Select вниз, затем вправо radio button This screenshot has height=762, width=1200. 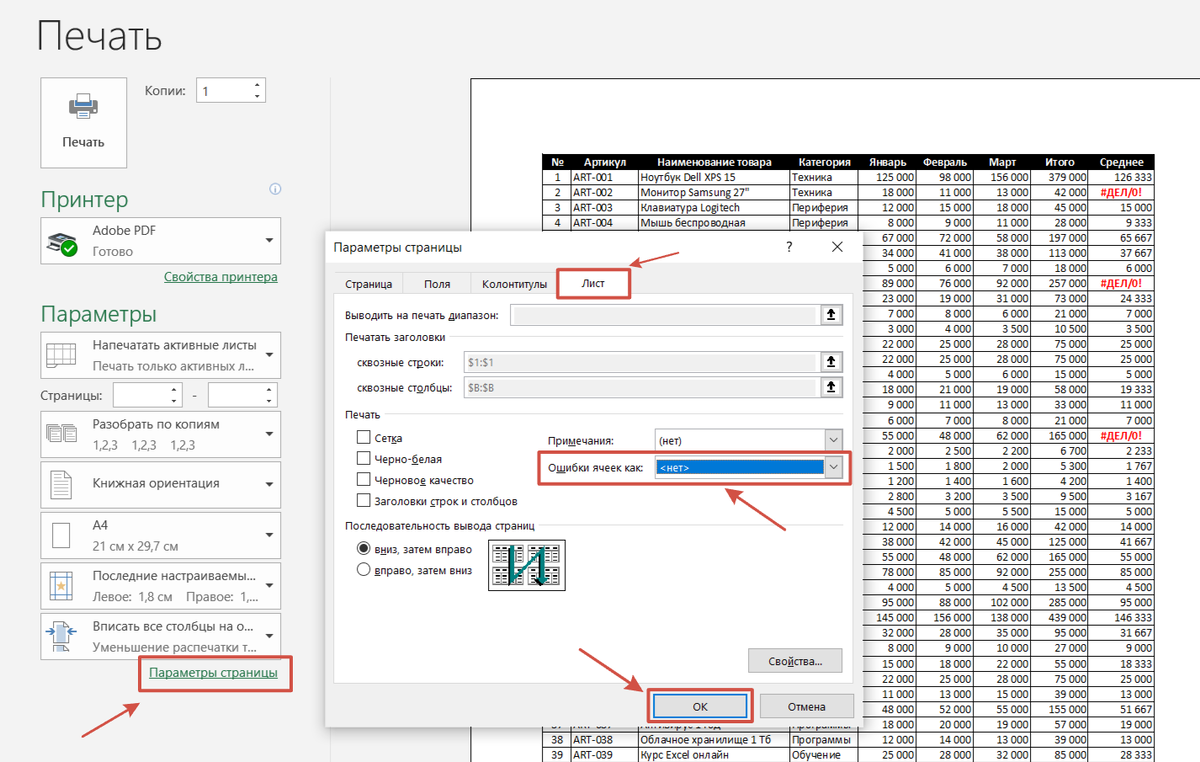[364, 549]
